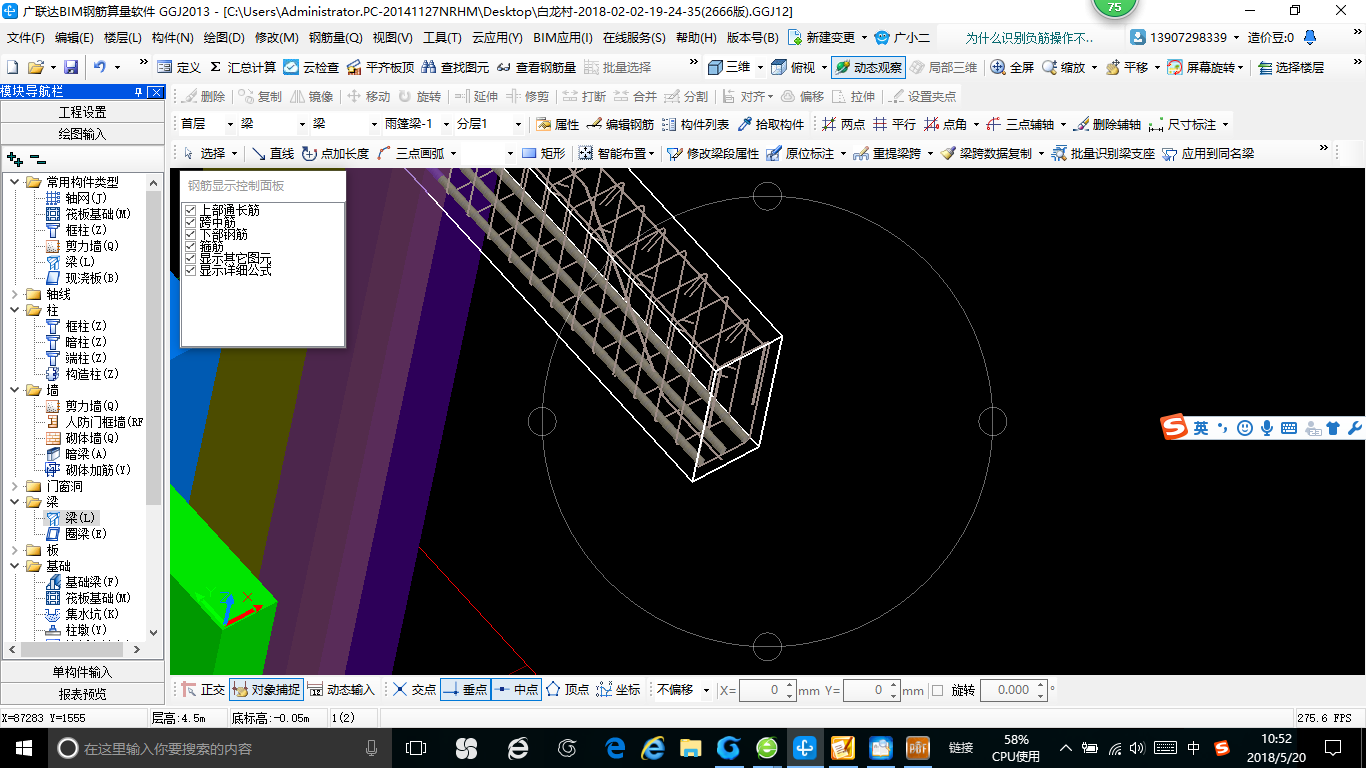Click the X coordinate input field
1366x768 pixels.
767,690
